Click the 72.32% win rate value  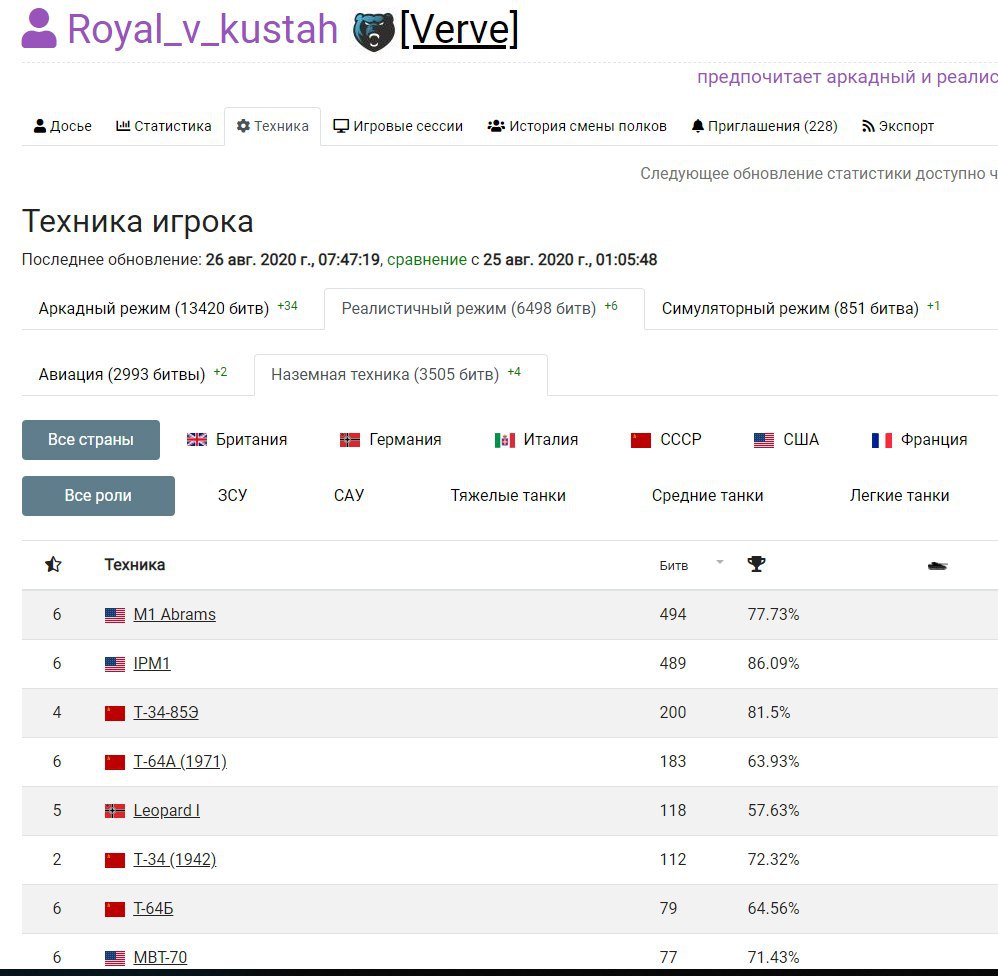[773, 859]
